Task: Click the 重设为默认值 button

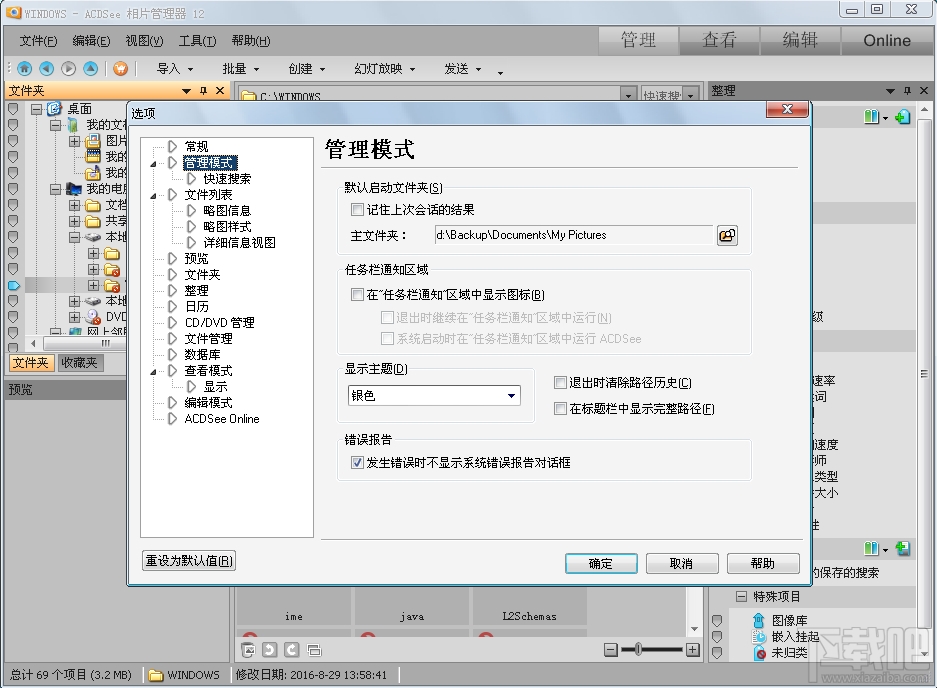Action: [x=188, y=561]
